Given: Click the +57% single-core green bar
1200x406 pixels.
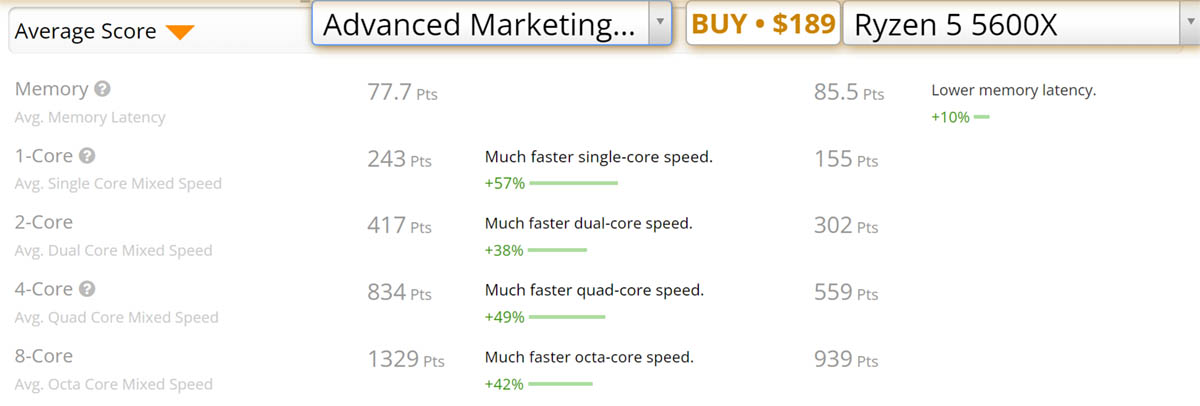Looking at the screenshot, I should 573,183.
